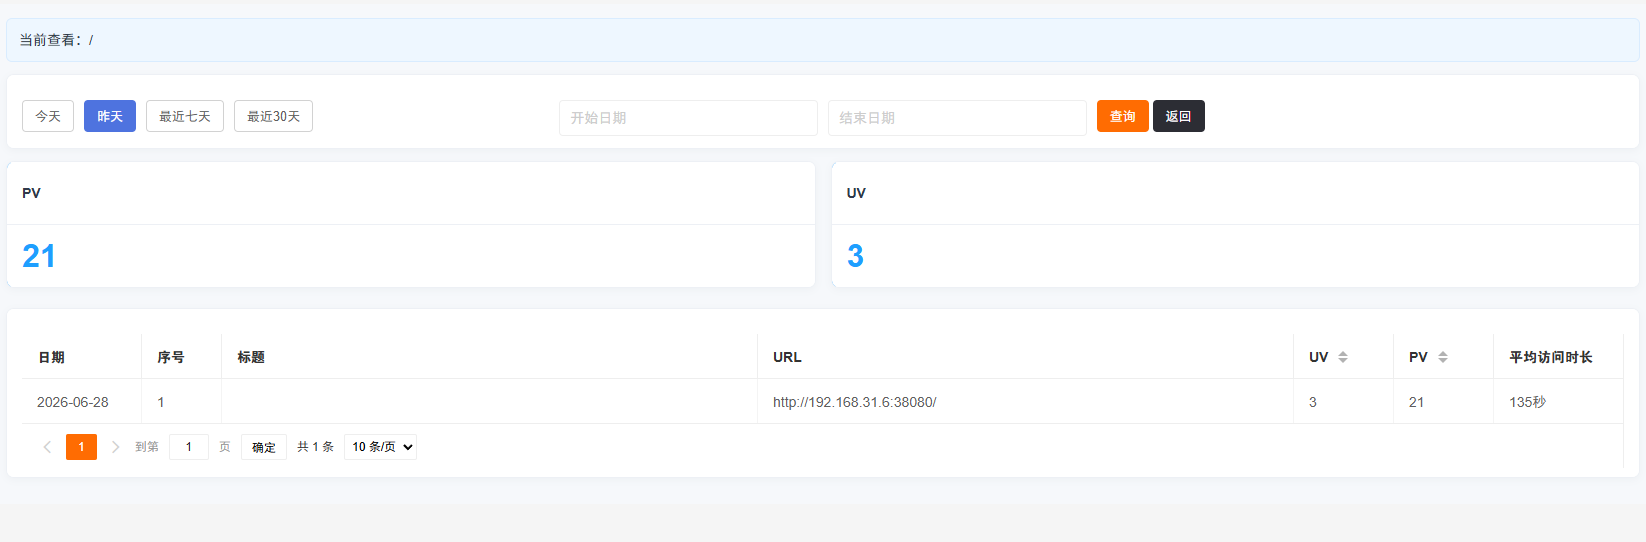
Task: Click the PV total value 21
Action: (39, 256)
